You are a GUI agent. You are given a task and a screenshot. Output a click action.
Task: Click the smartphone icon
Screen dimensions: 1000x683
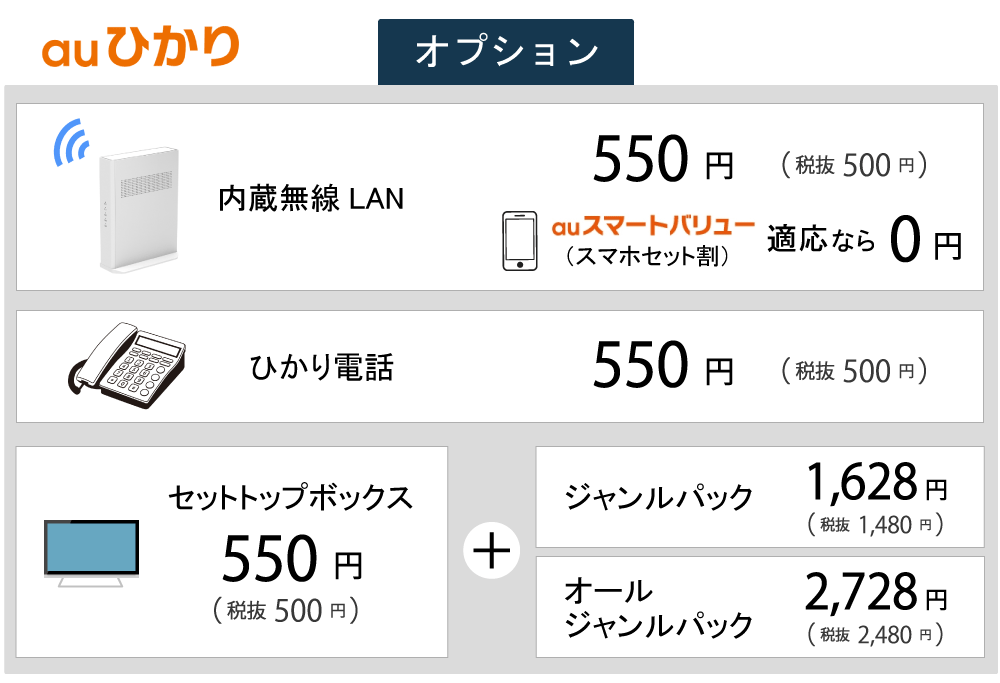click(520, 241)
